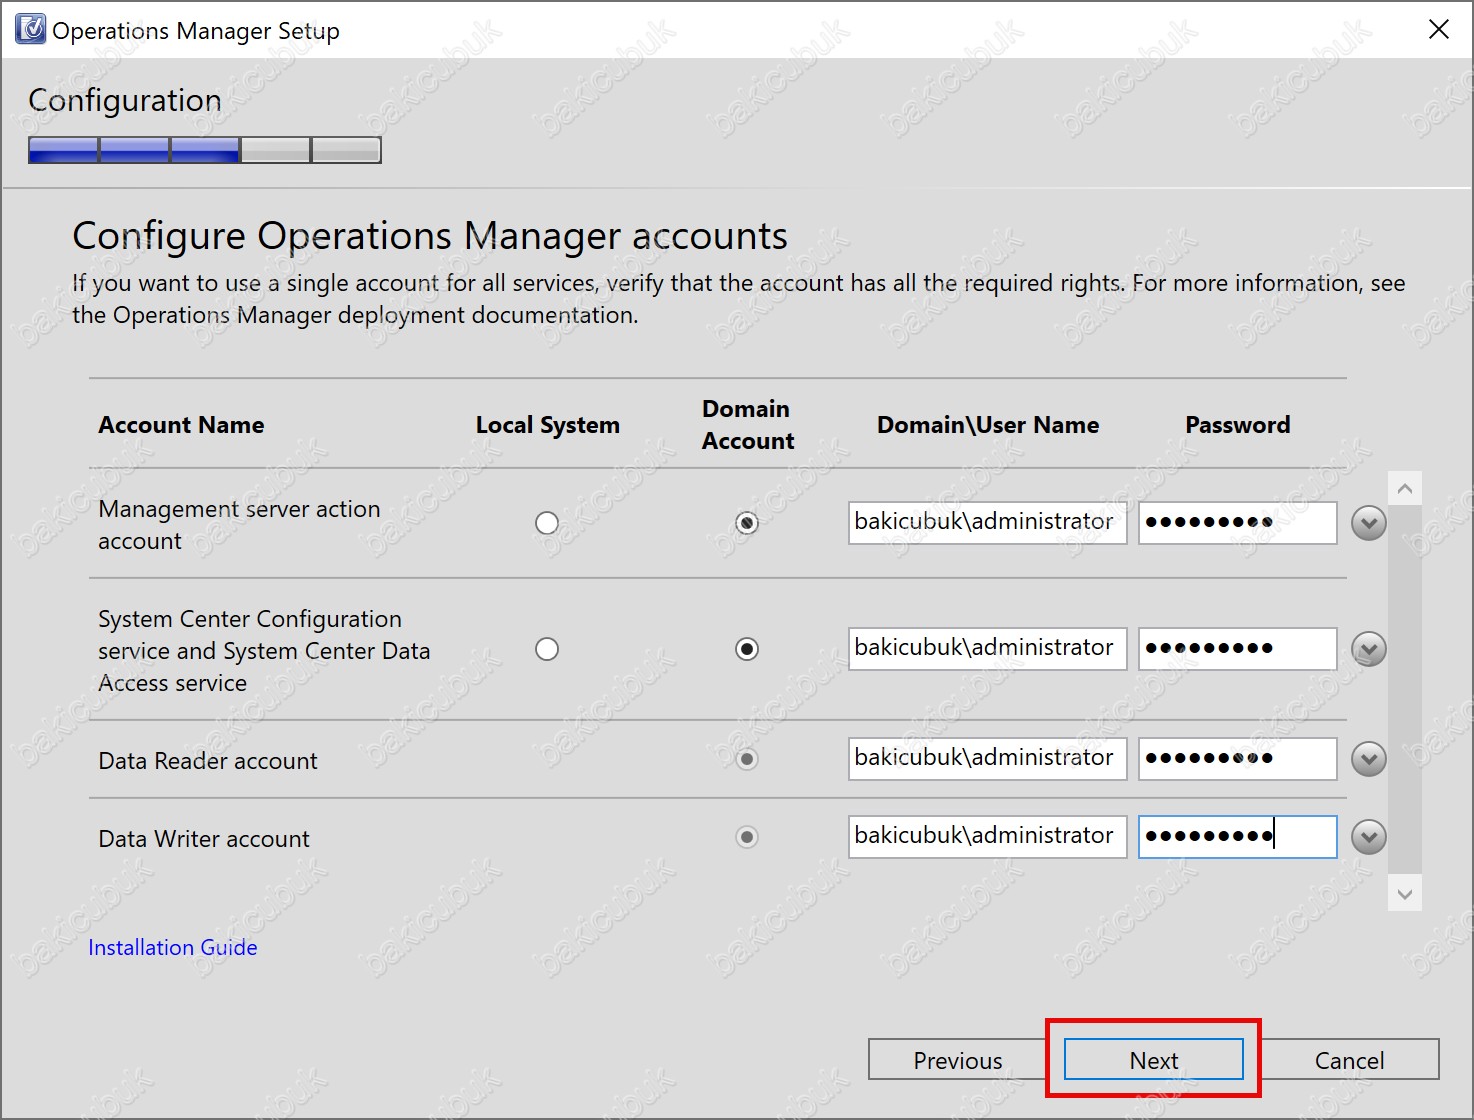Close the Operations Manager Setup window

click(1439, 29)
